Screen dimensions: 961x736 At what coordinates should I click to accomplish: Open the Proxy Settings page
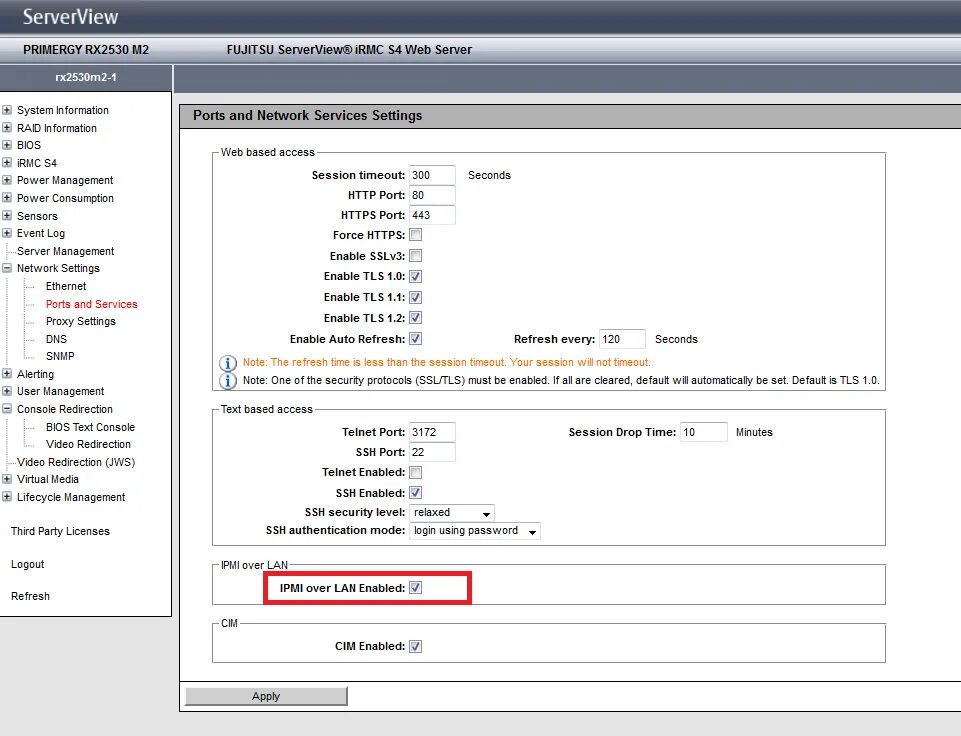coord(80,321)
